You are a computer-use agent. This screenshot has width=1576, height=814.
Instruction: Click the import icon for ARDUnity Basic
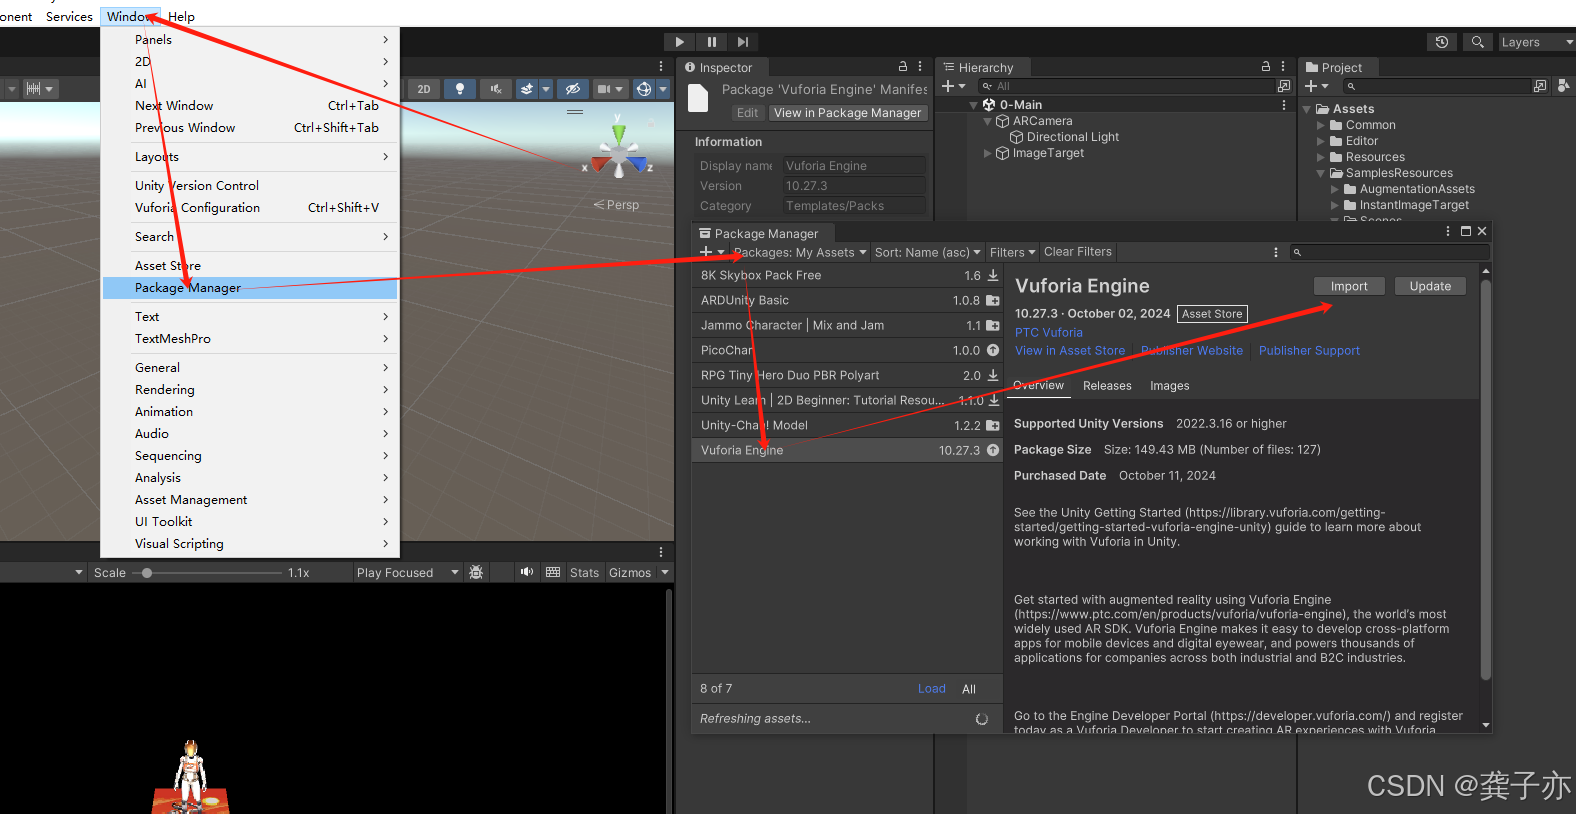point(993,300)
